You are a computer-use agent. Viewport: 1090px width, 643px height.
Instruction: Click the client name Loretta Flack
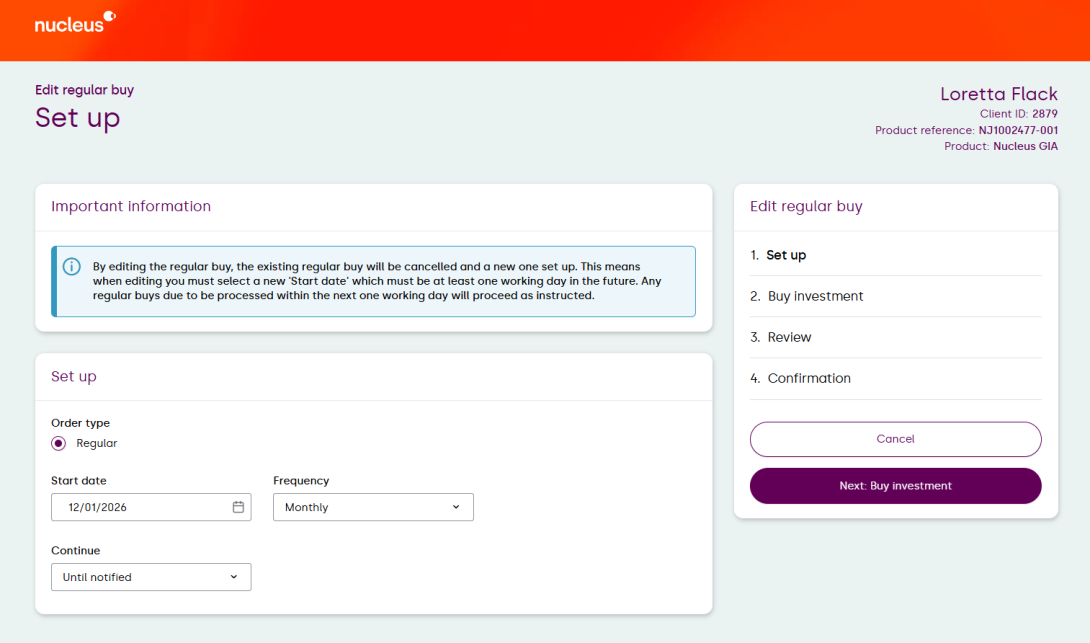point(998,94)
